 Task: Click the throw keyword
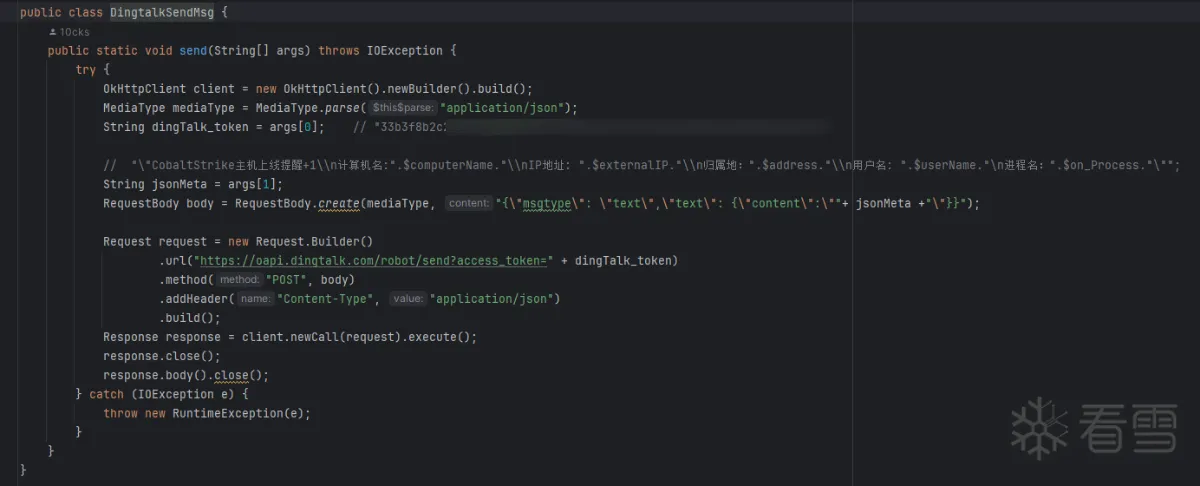click(121, 412)
